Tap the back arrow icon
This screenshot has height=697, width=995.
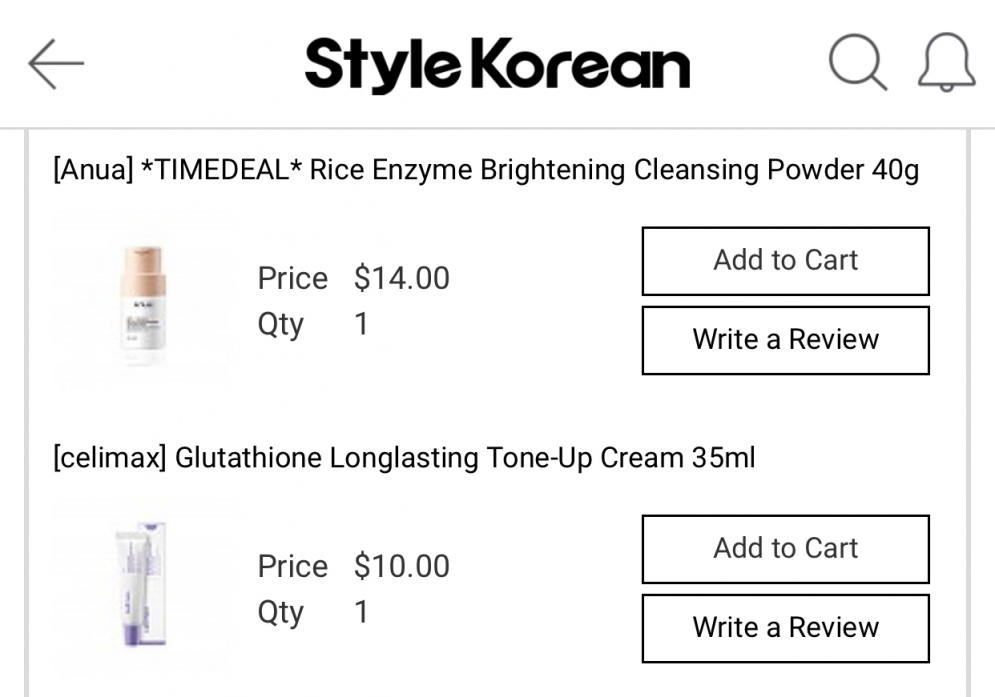pos(56,63)
